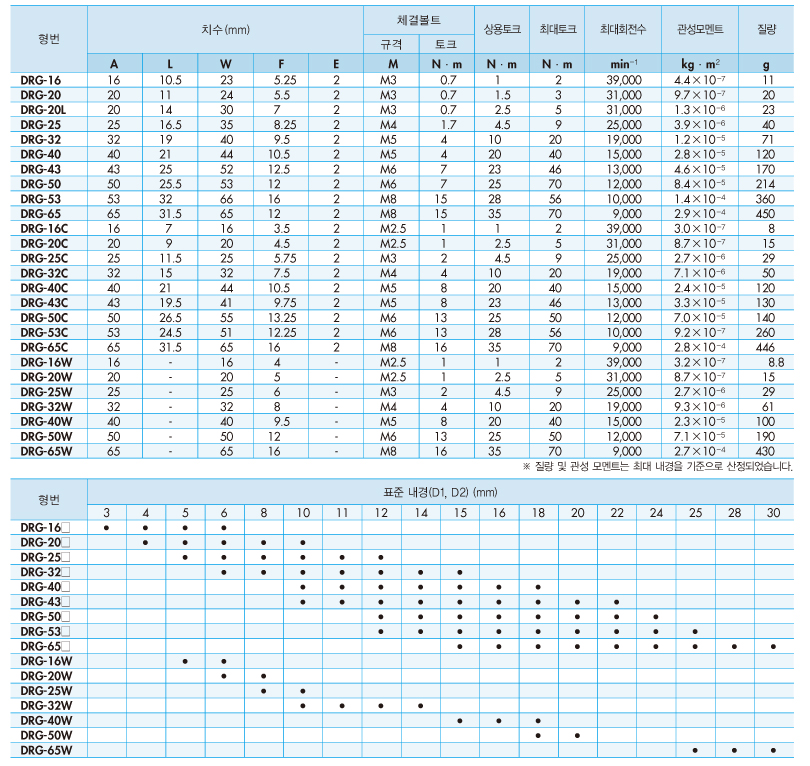810x766 pixels.
Task: Select the bore size 30 column header
Action: 773,513
